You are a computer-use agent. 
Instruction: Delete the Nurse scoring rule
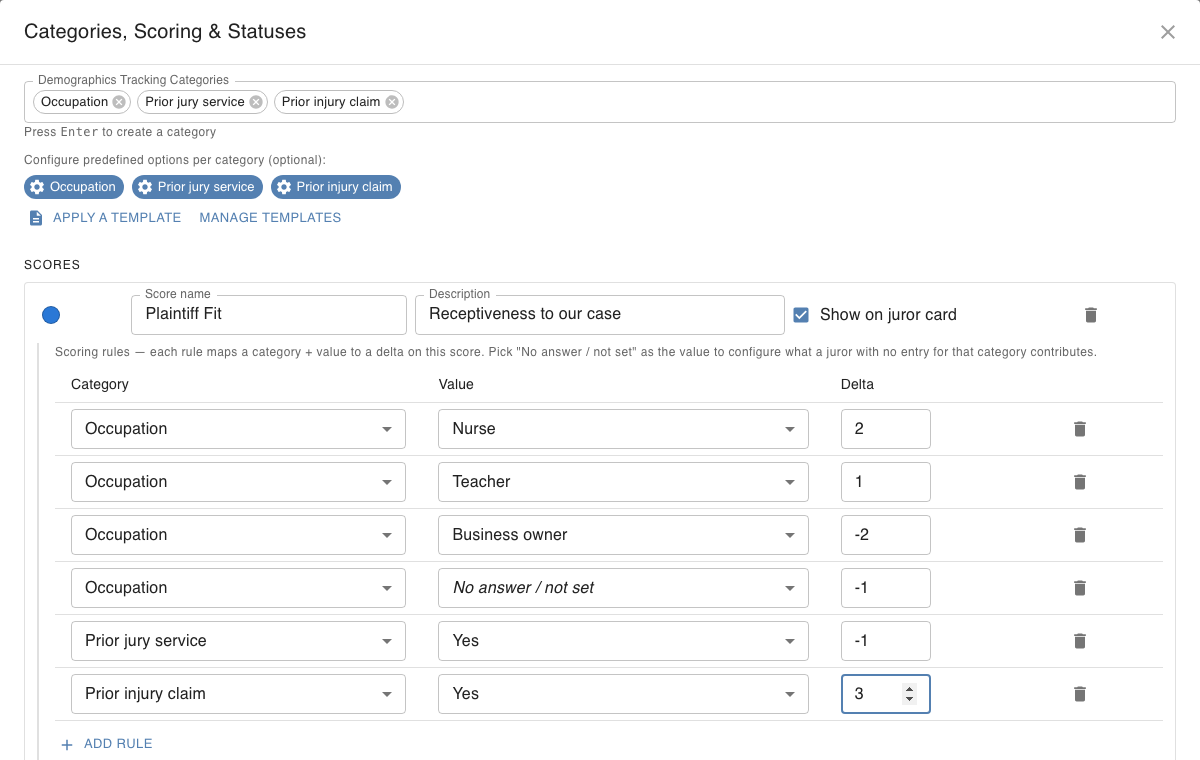1080,429
